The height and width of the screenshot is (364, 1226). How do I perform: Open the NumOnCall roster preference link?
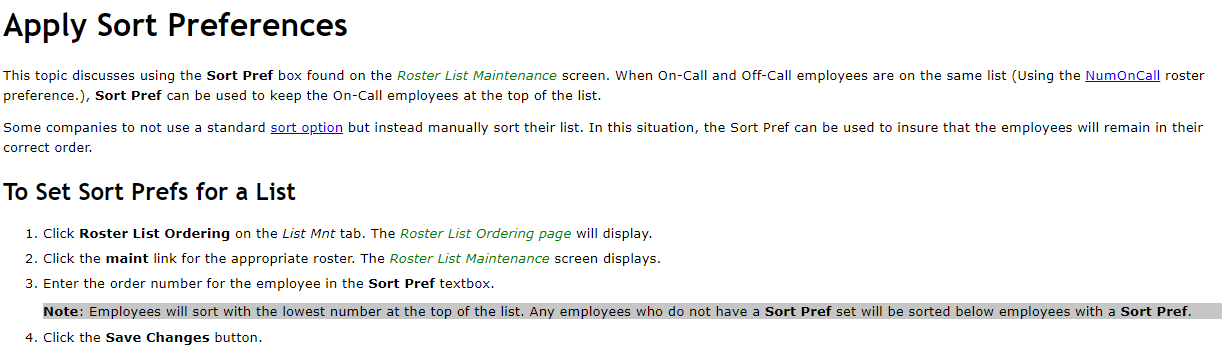click(x=1122, y=75)
